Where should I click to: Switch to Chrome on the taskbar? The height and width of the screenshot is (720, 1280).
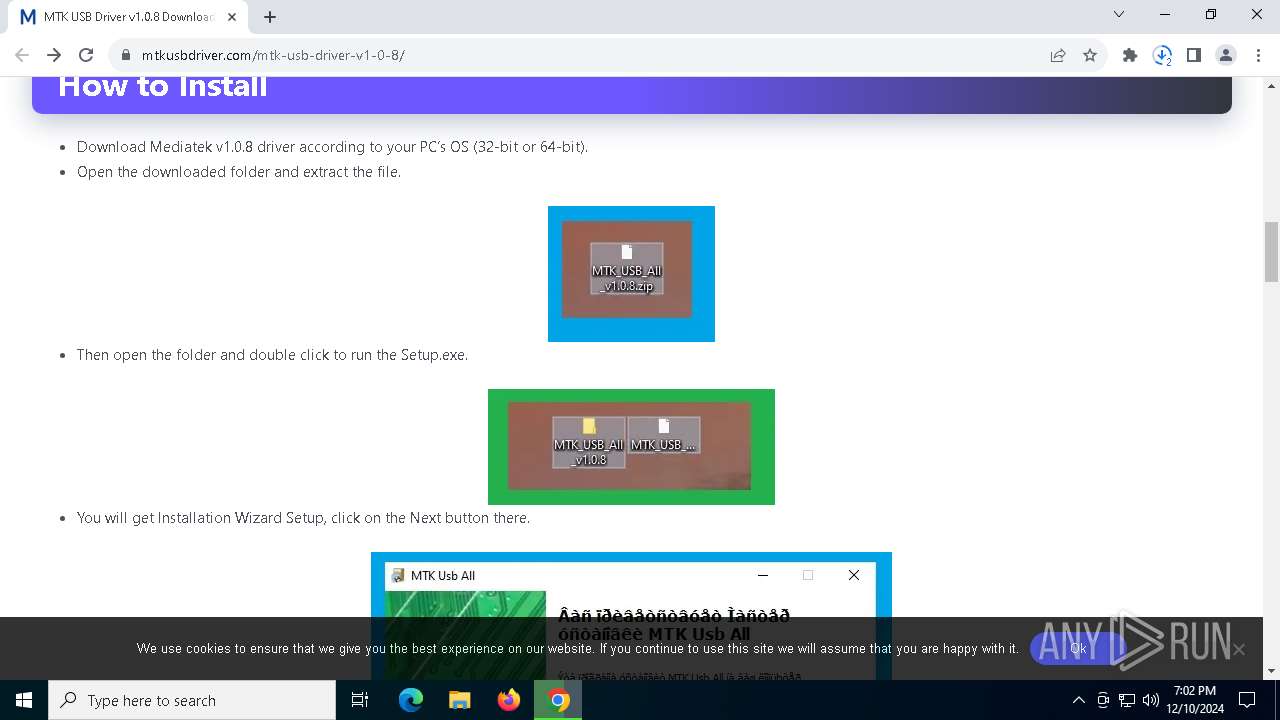[x=558, y=700]
